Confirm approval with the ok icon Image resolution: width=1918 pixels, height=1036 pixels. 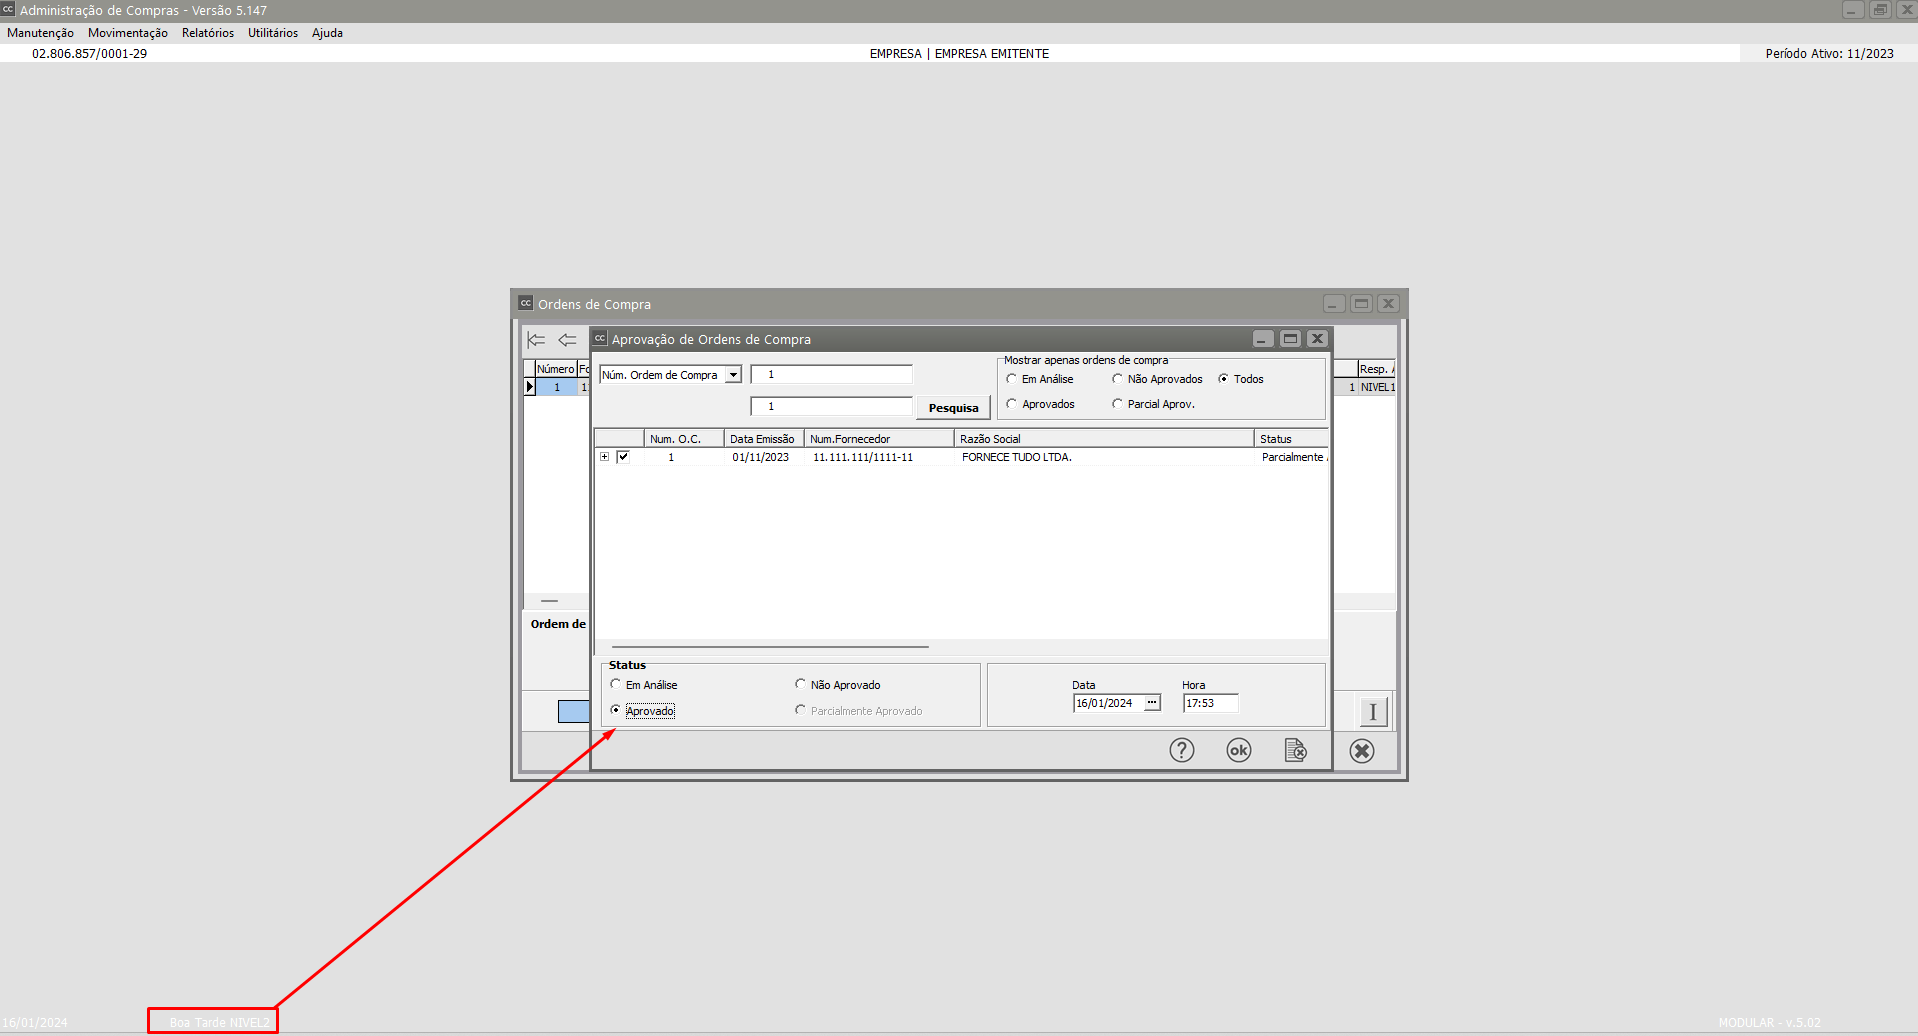click(x=1238, y=750)
